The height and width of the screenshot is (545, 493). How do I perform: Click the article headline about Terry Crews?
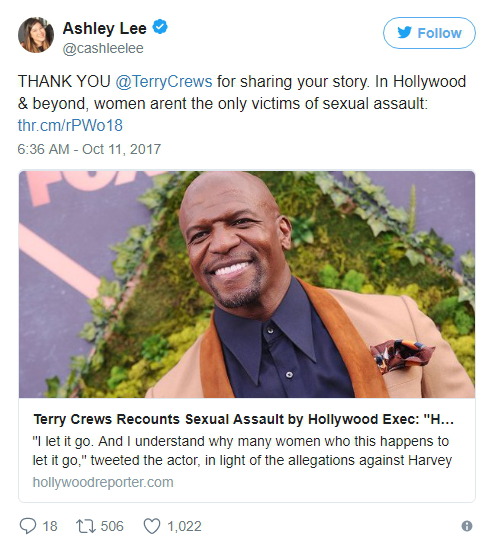pyautogui.click(x=243, y=419)
